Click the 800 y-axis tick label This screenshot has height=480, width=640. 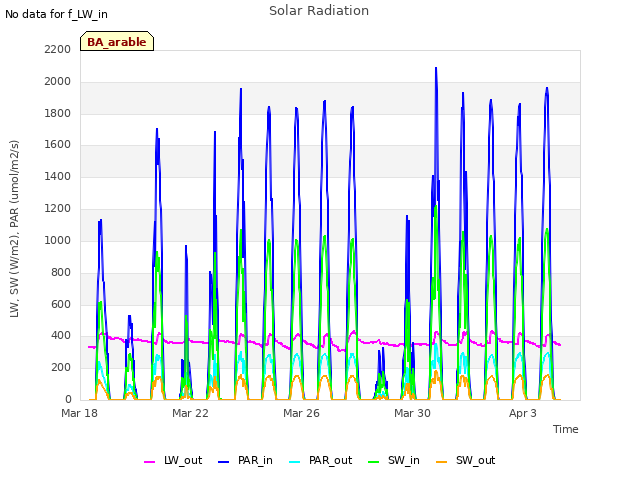click(61, 272)
